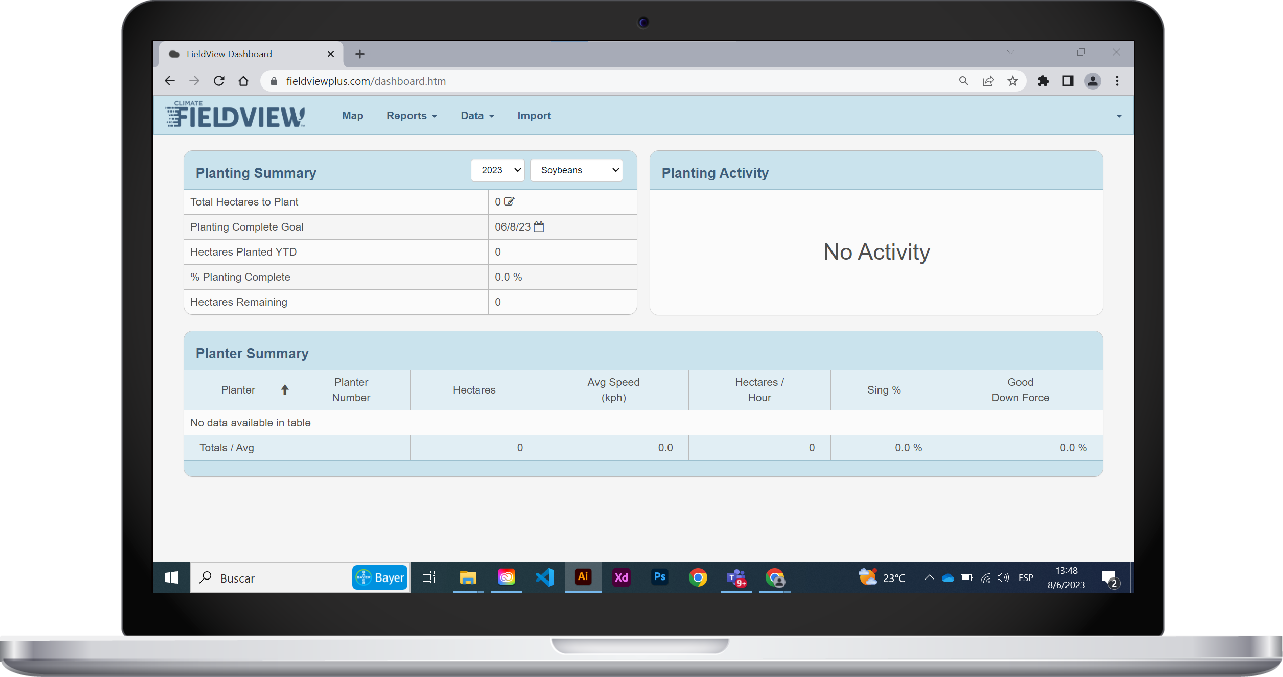Open the Import page
Screen dimensions: 1283x677
[x=533, y=116]
